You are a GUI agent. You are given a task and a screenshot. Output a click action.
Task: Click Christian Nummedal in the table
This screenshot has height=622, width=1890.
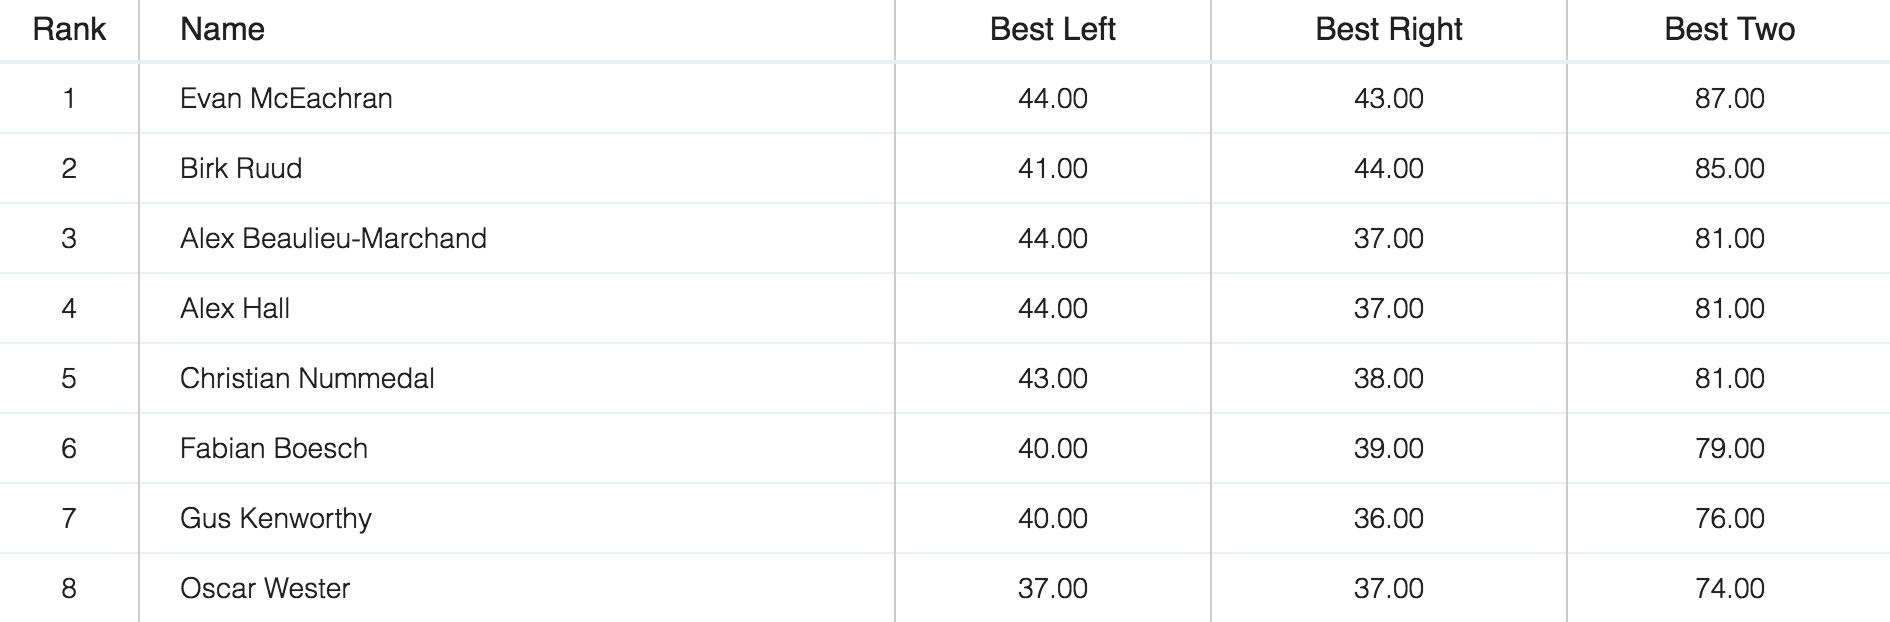pos(307,378)
